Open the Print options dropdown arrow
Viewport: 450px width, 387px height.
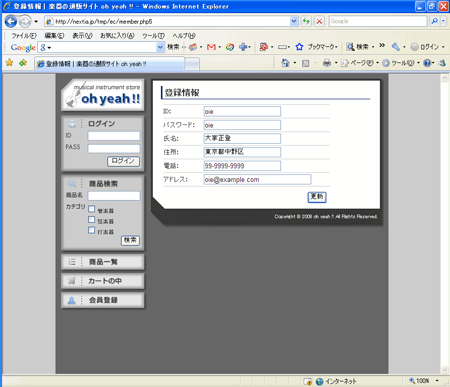(x=336, y=63)
